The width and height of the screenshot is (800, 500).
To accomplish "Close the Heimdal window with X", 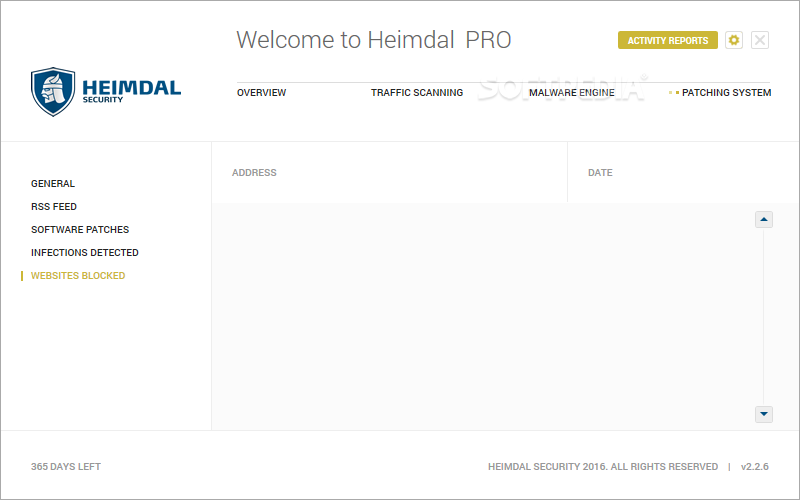I will coord(760,40).
